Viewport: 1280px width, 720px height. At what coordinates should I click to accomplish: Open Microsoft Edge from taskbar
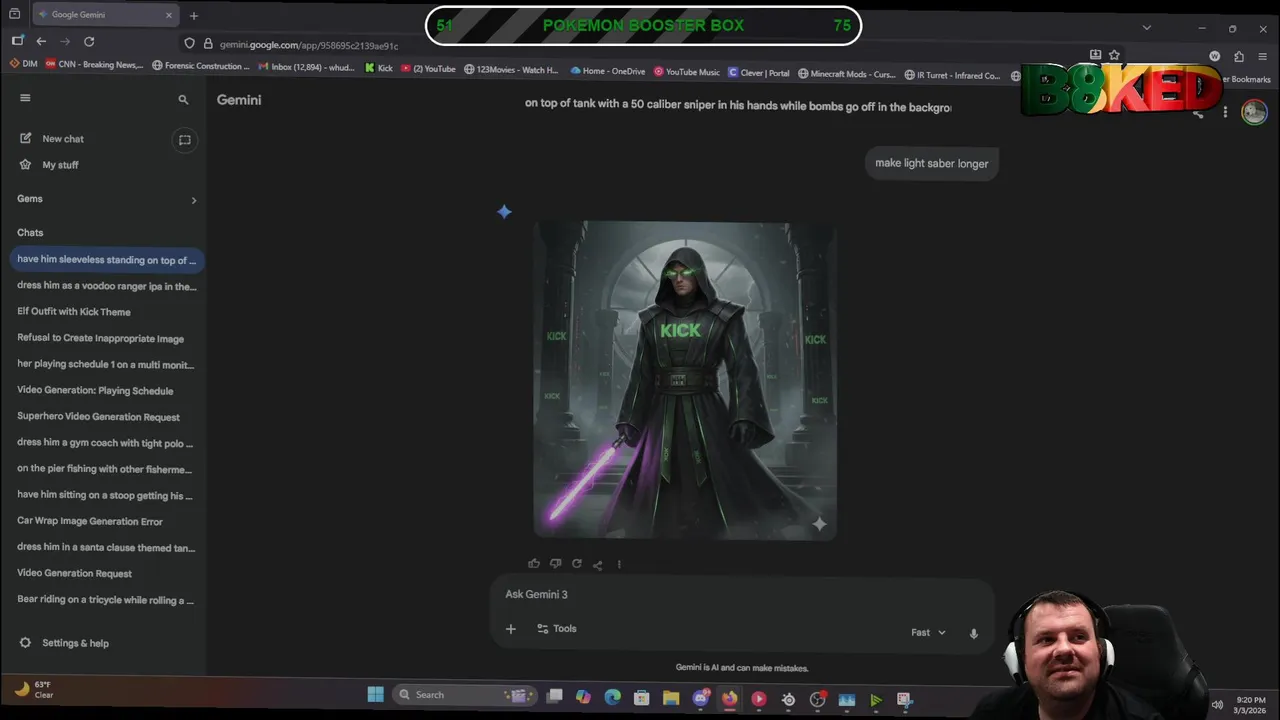point(613,697)
